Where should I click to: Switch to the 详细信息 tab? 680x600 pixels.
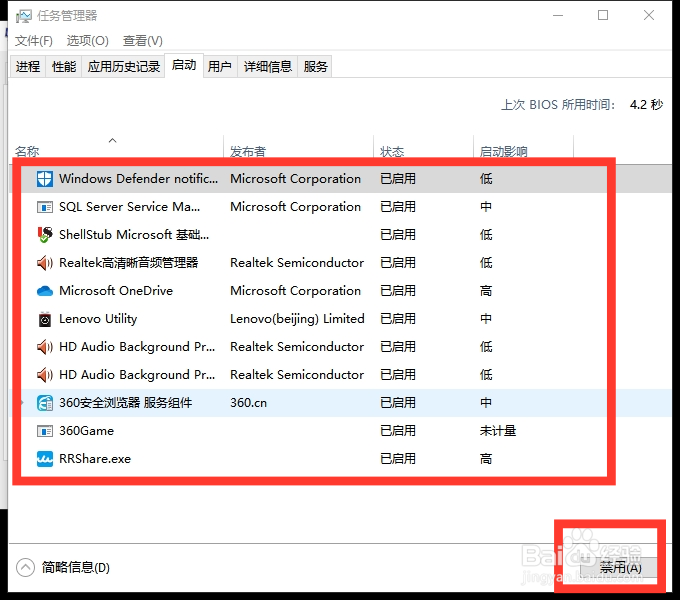pos(268,66)
